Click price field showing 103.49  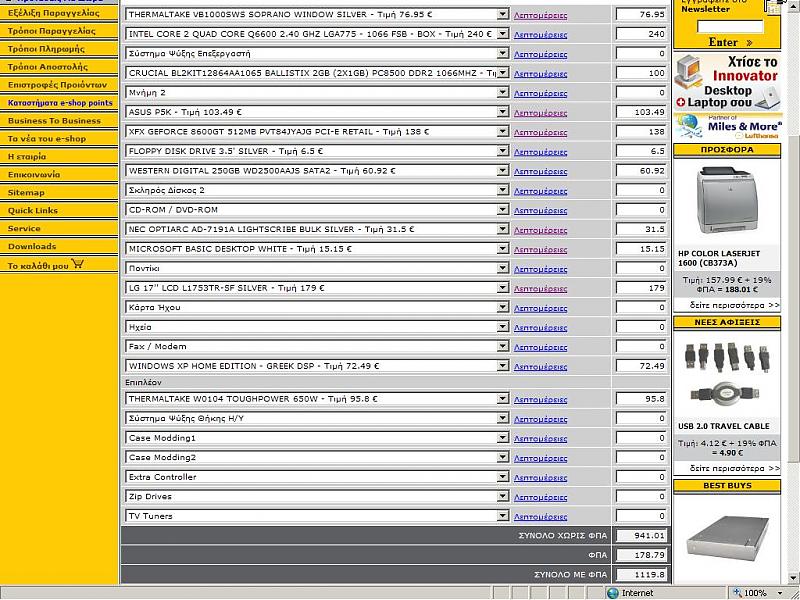(x=641, y=112)
